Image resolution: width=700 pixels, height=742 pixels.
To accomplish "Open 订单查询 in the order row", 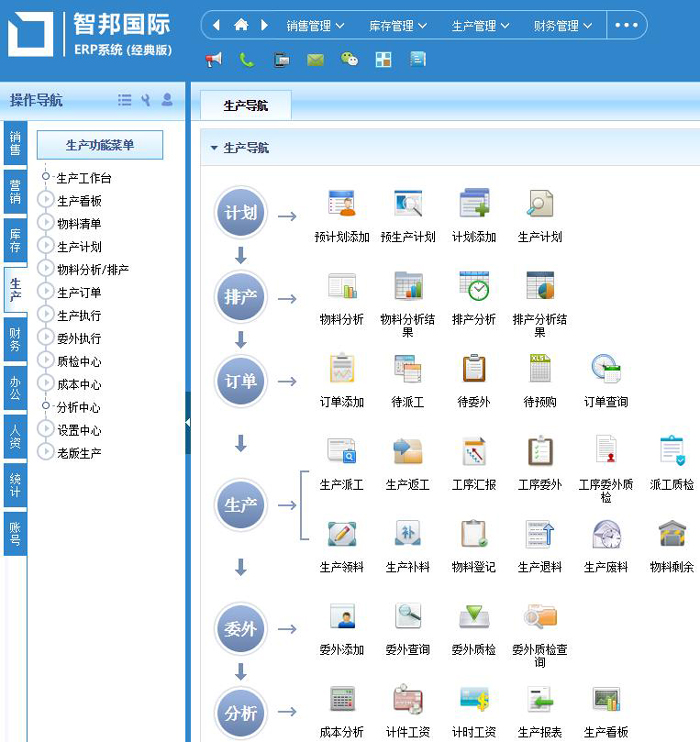I will (x=606, y=369).
